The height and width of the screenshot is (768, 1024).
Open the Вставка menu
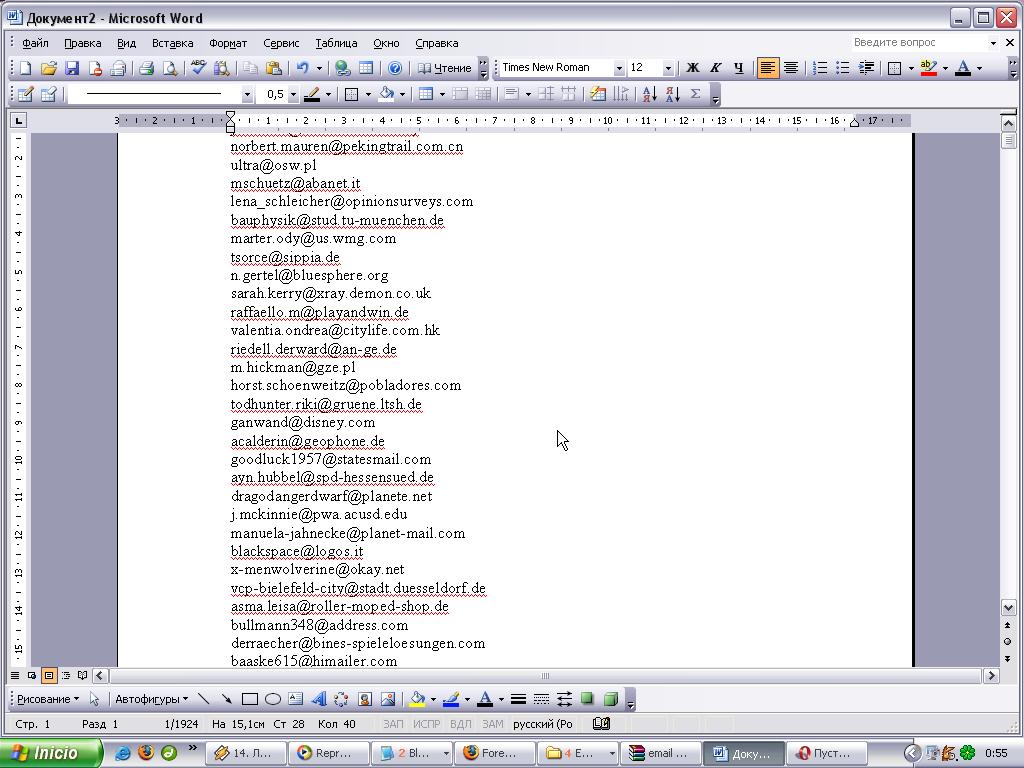coord(172,43)
